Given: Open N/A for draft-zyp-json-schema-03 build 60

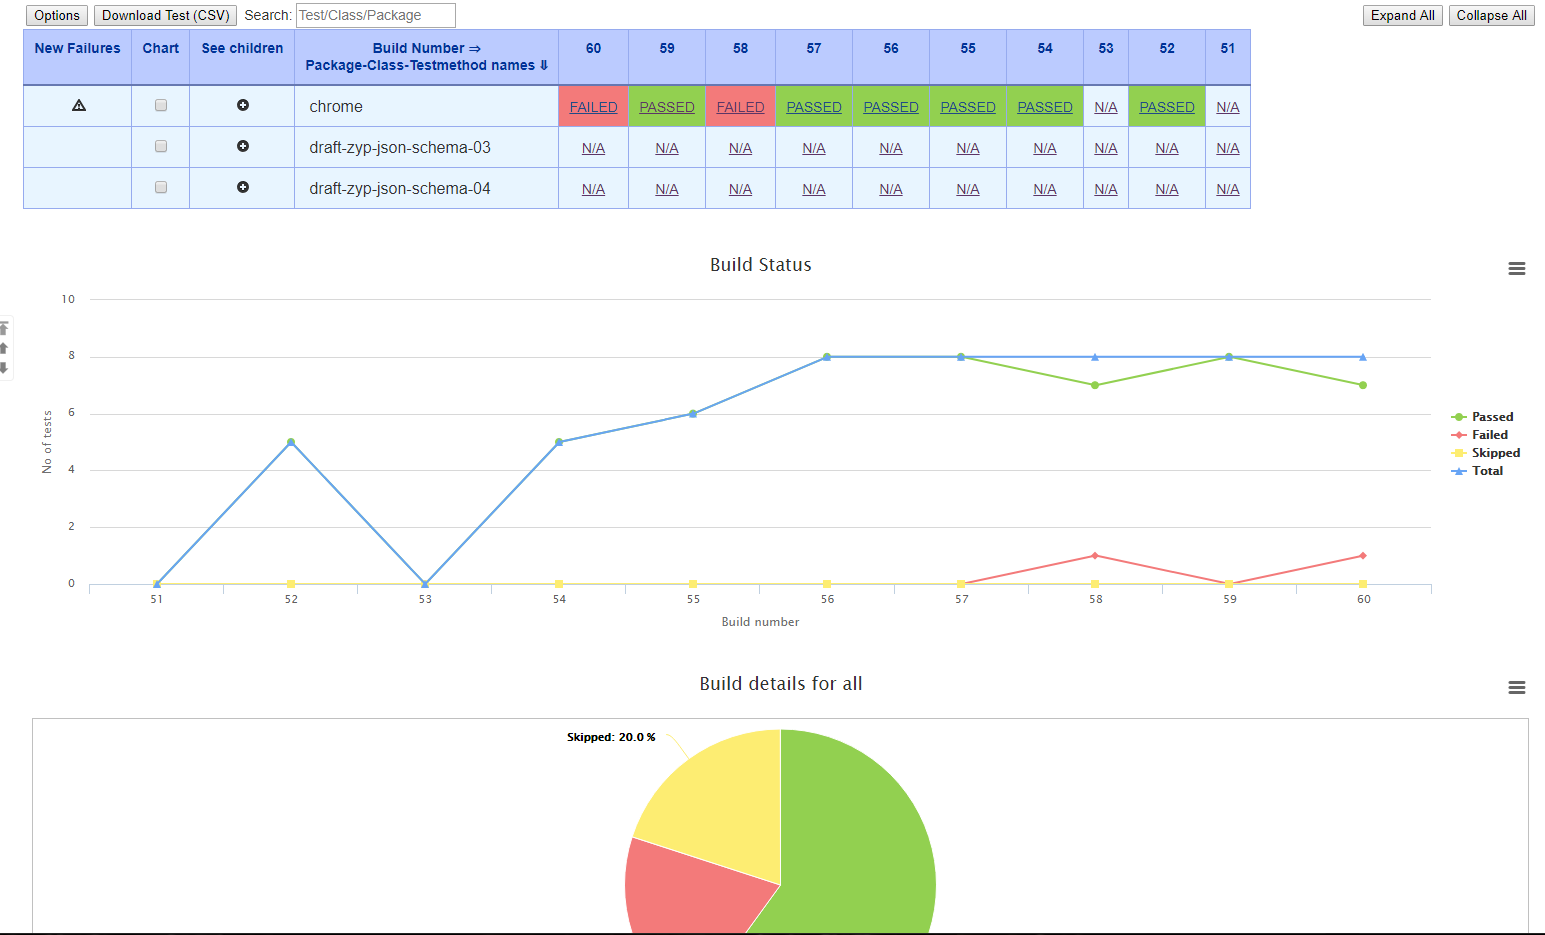Looking at the screenshot, I should click(594, 148).
